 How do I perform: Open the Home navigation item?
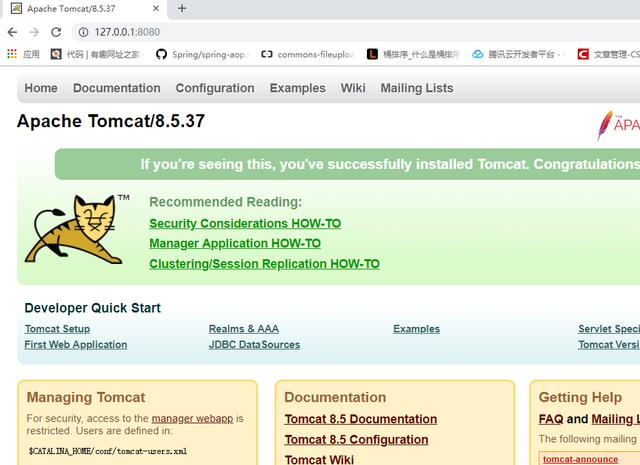[x=41, y=88]
